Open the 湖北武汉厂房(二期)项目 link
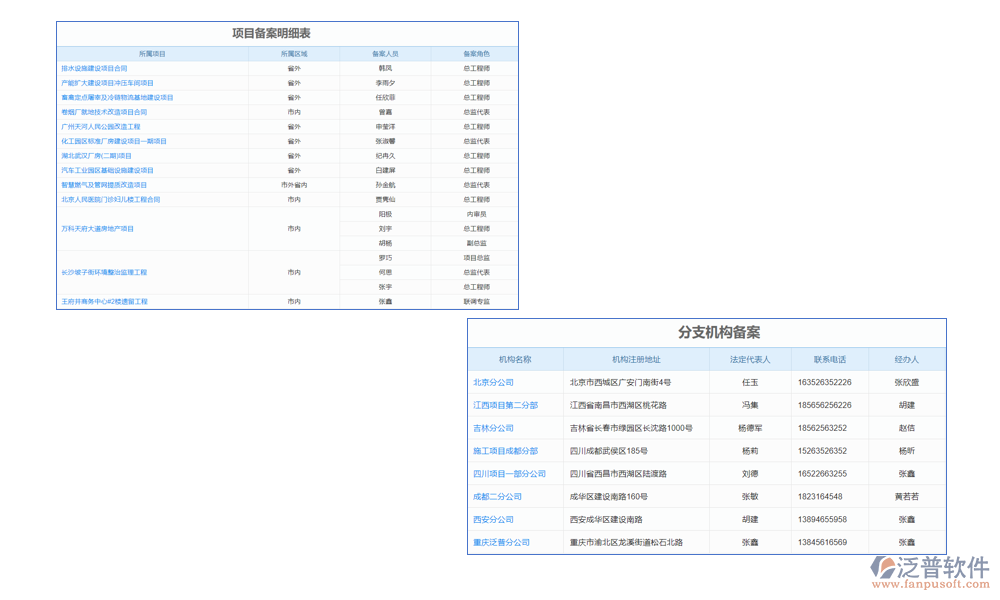Image resolution: width=1000 pixels, height=600 pixels. point(95,155)
